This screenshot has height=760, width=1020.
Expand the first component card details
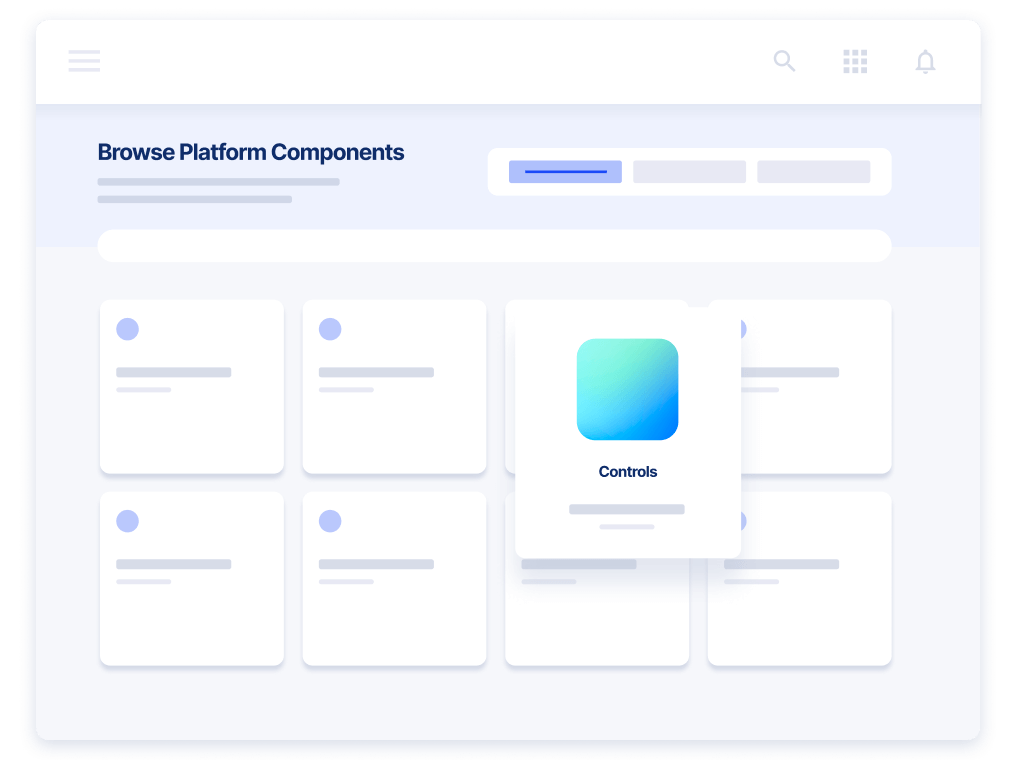(191, 387)
